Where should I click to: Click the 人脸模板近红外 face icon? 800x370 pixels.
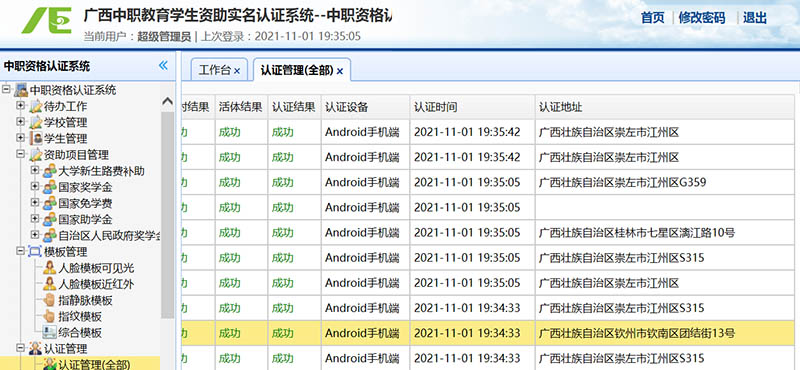click(50, 284)
